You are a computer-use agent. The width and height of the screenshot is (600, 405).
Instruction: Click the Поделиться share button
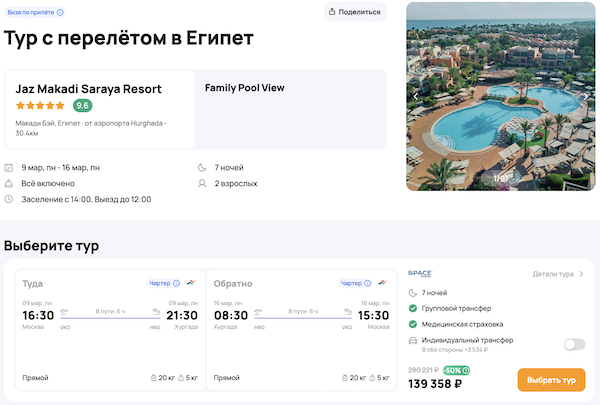coord(354,12)
